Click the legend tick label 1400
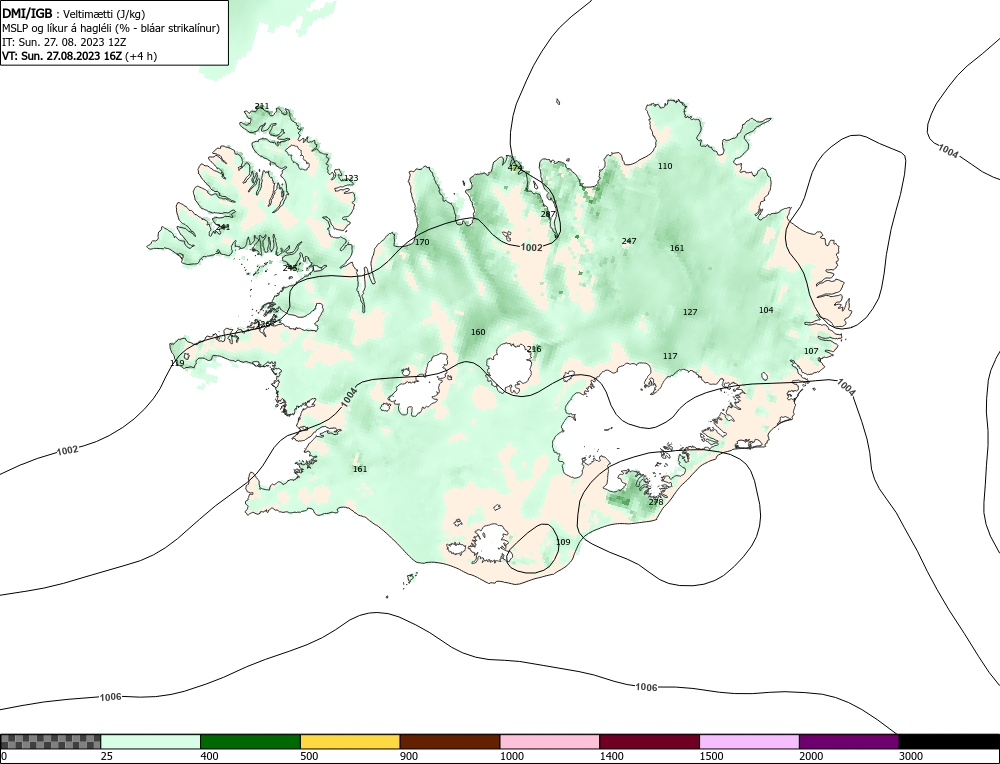 point(612,756)
